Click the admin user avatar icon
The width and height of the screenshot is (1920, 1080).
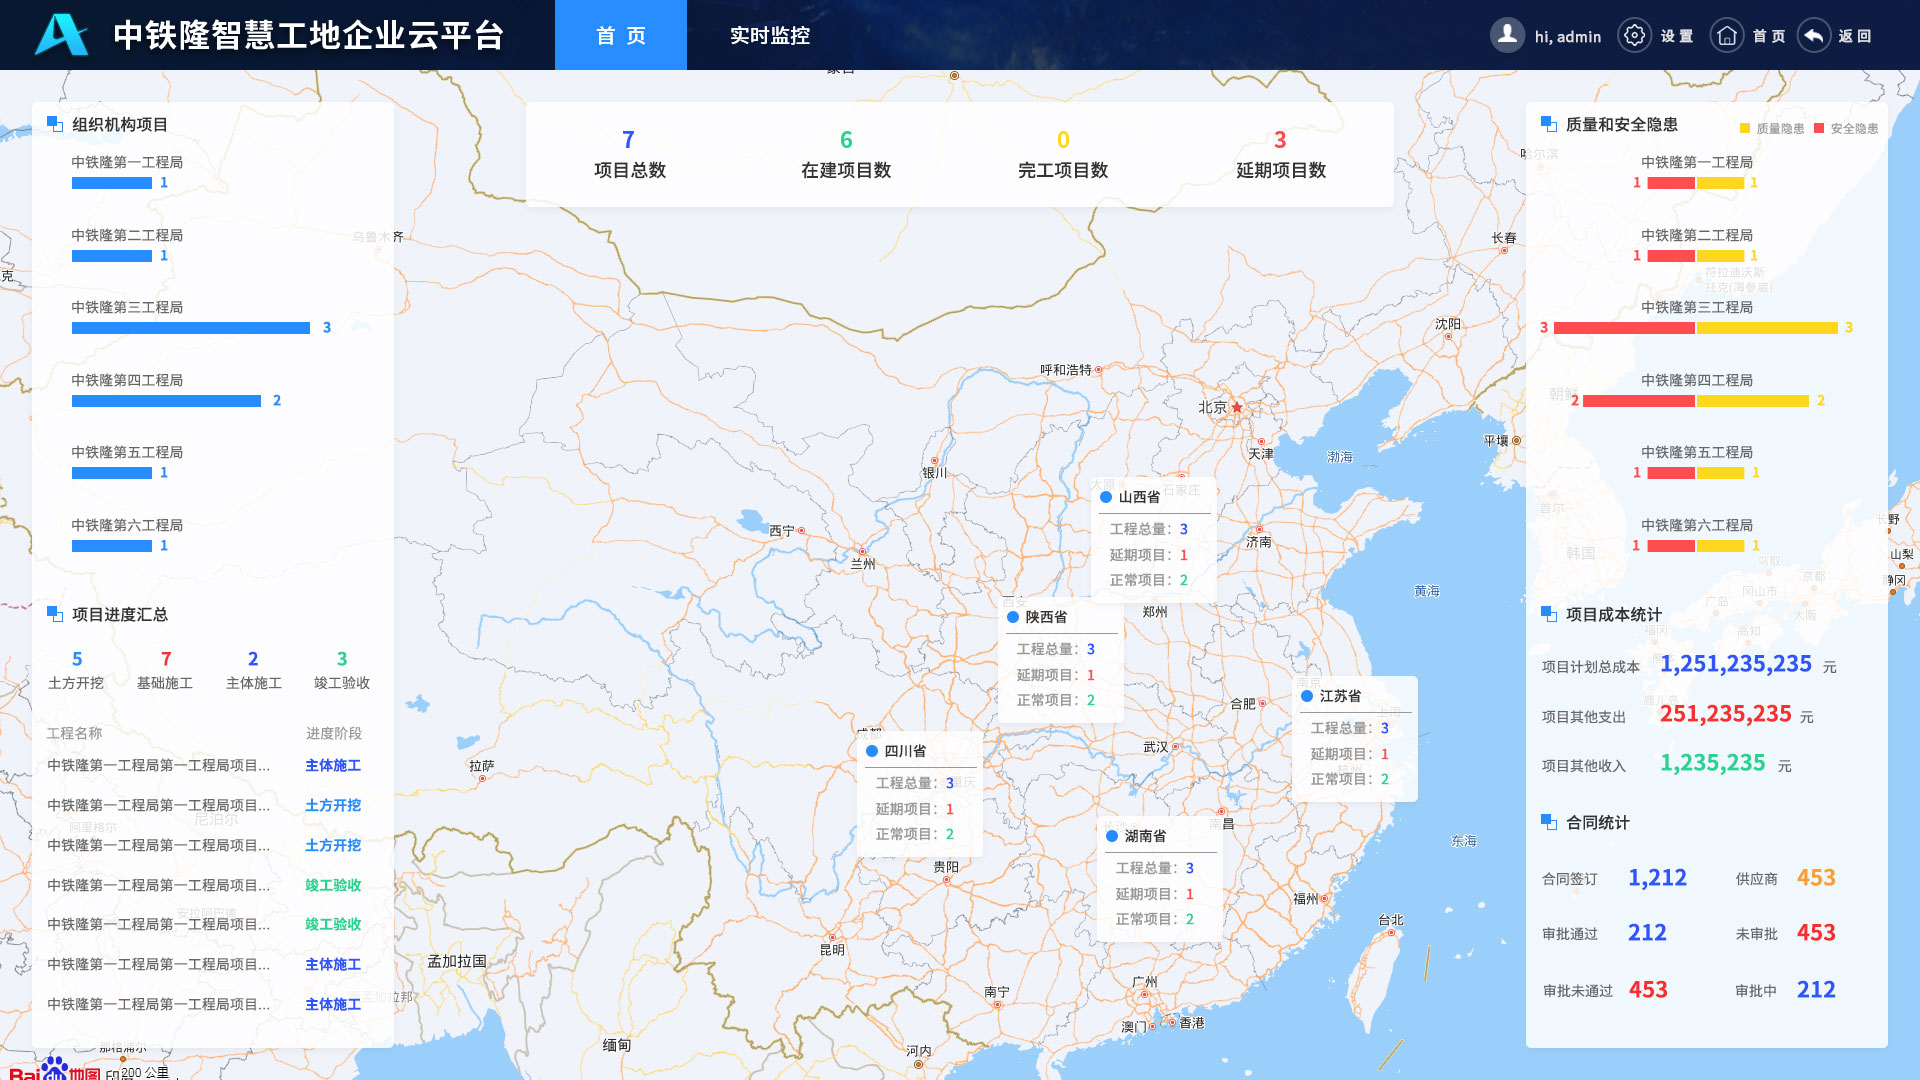click(x=1507, y=35)
